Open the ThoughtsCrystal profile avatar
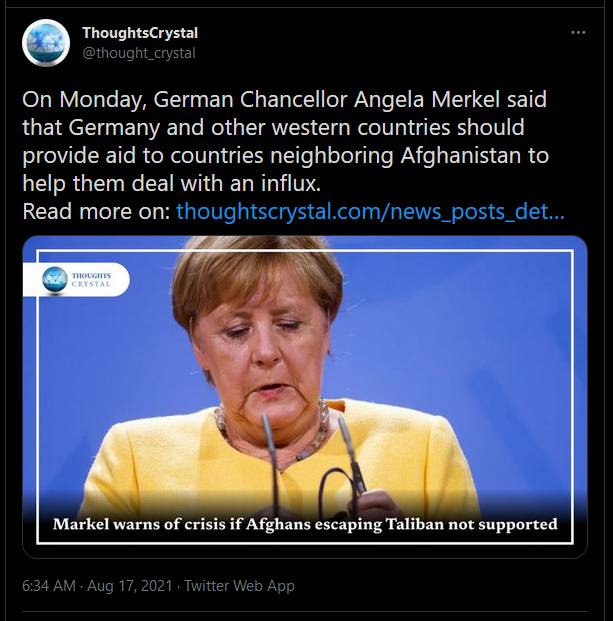The image size is (613, 621). [46, 43]
